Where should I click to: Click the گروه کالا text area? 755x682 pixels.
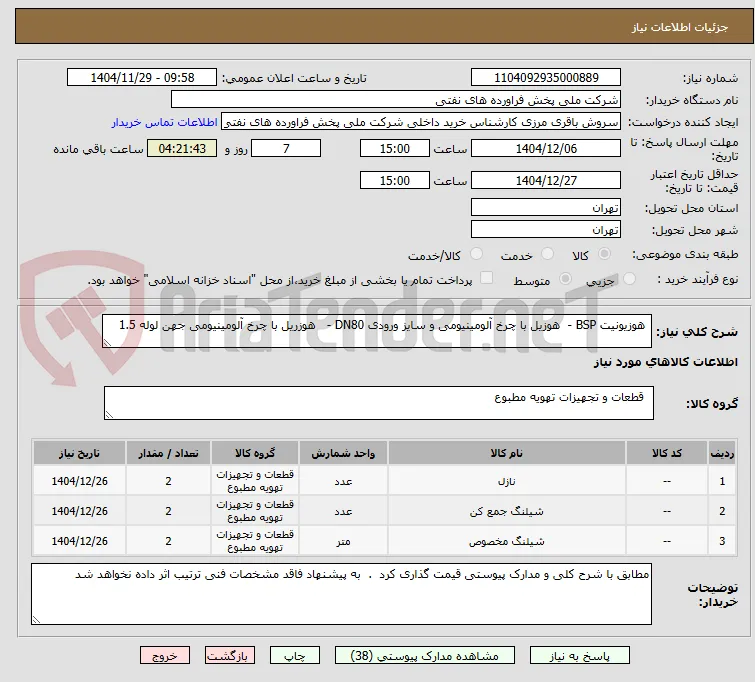pyautogui.click(x=378, y=403)
